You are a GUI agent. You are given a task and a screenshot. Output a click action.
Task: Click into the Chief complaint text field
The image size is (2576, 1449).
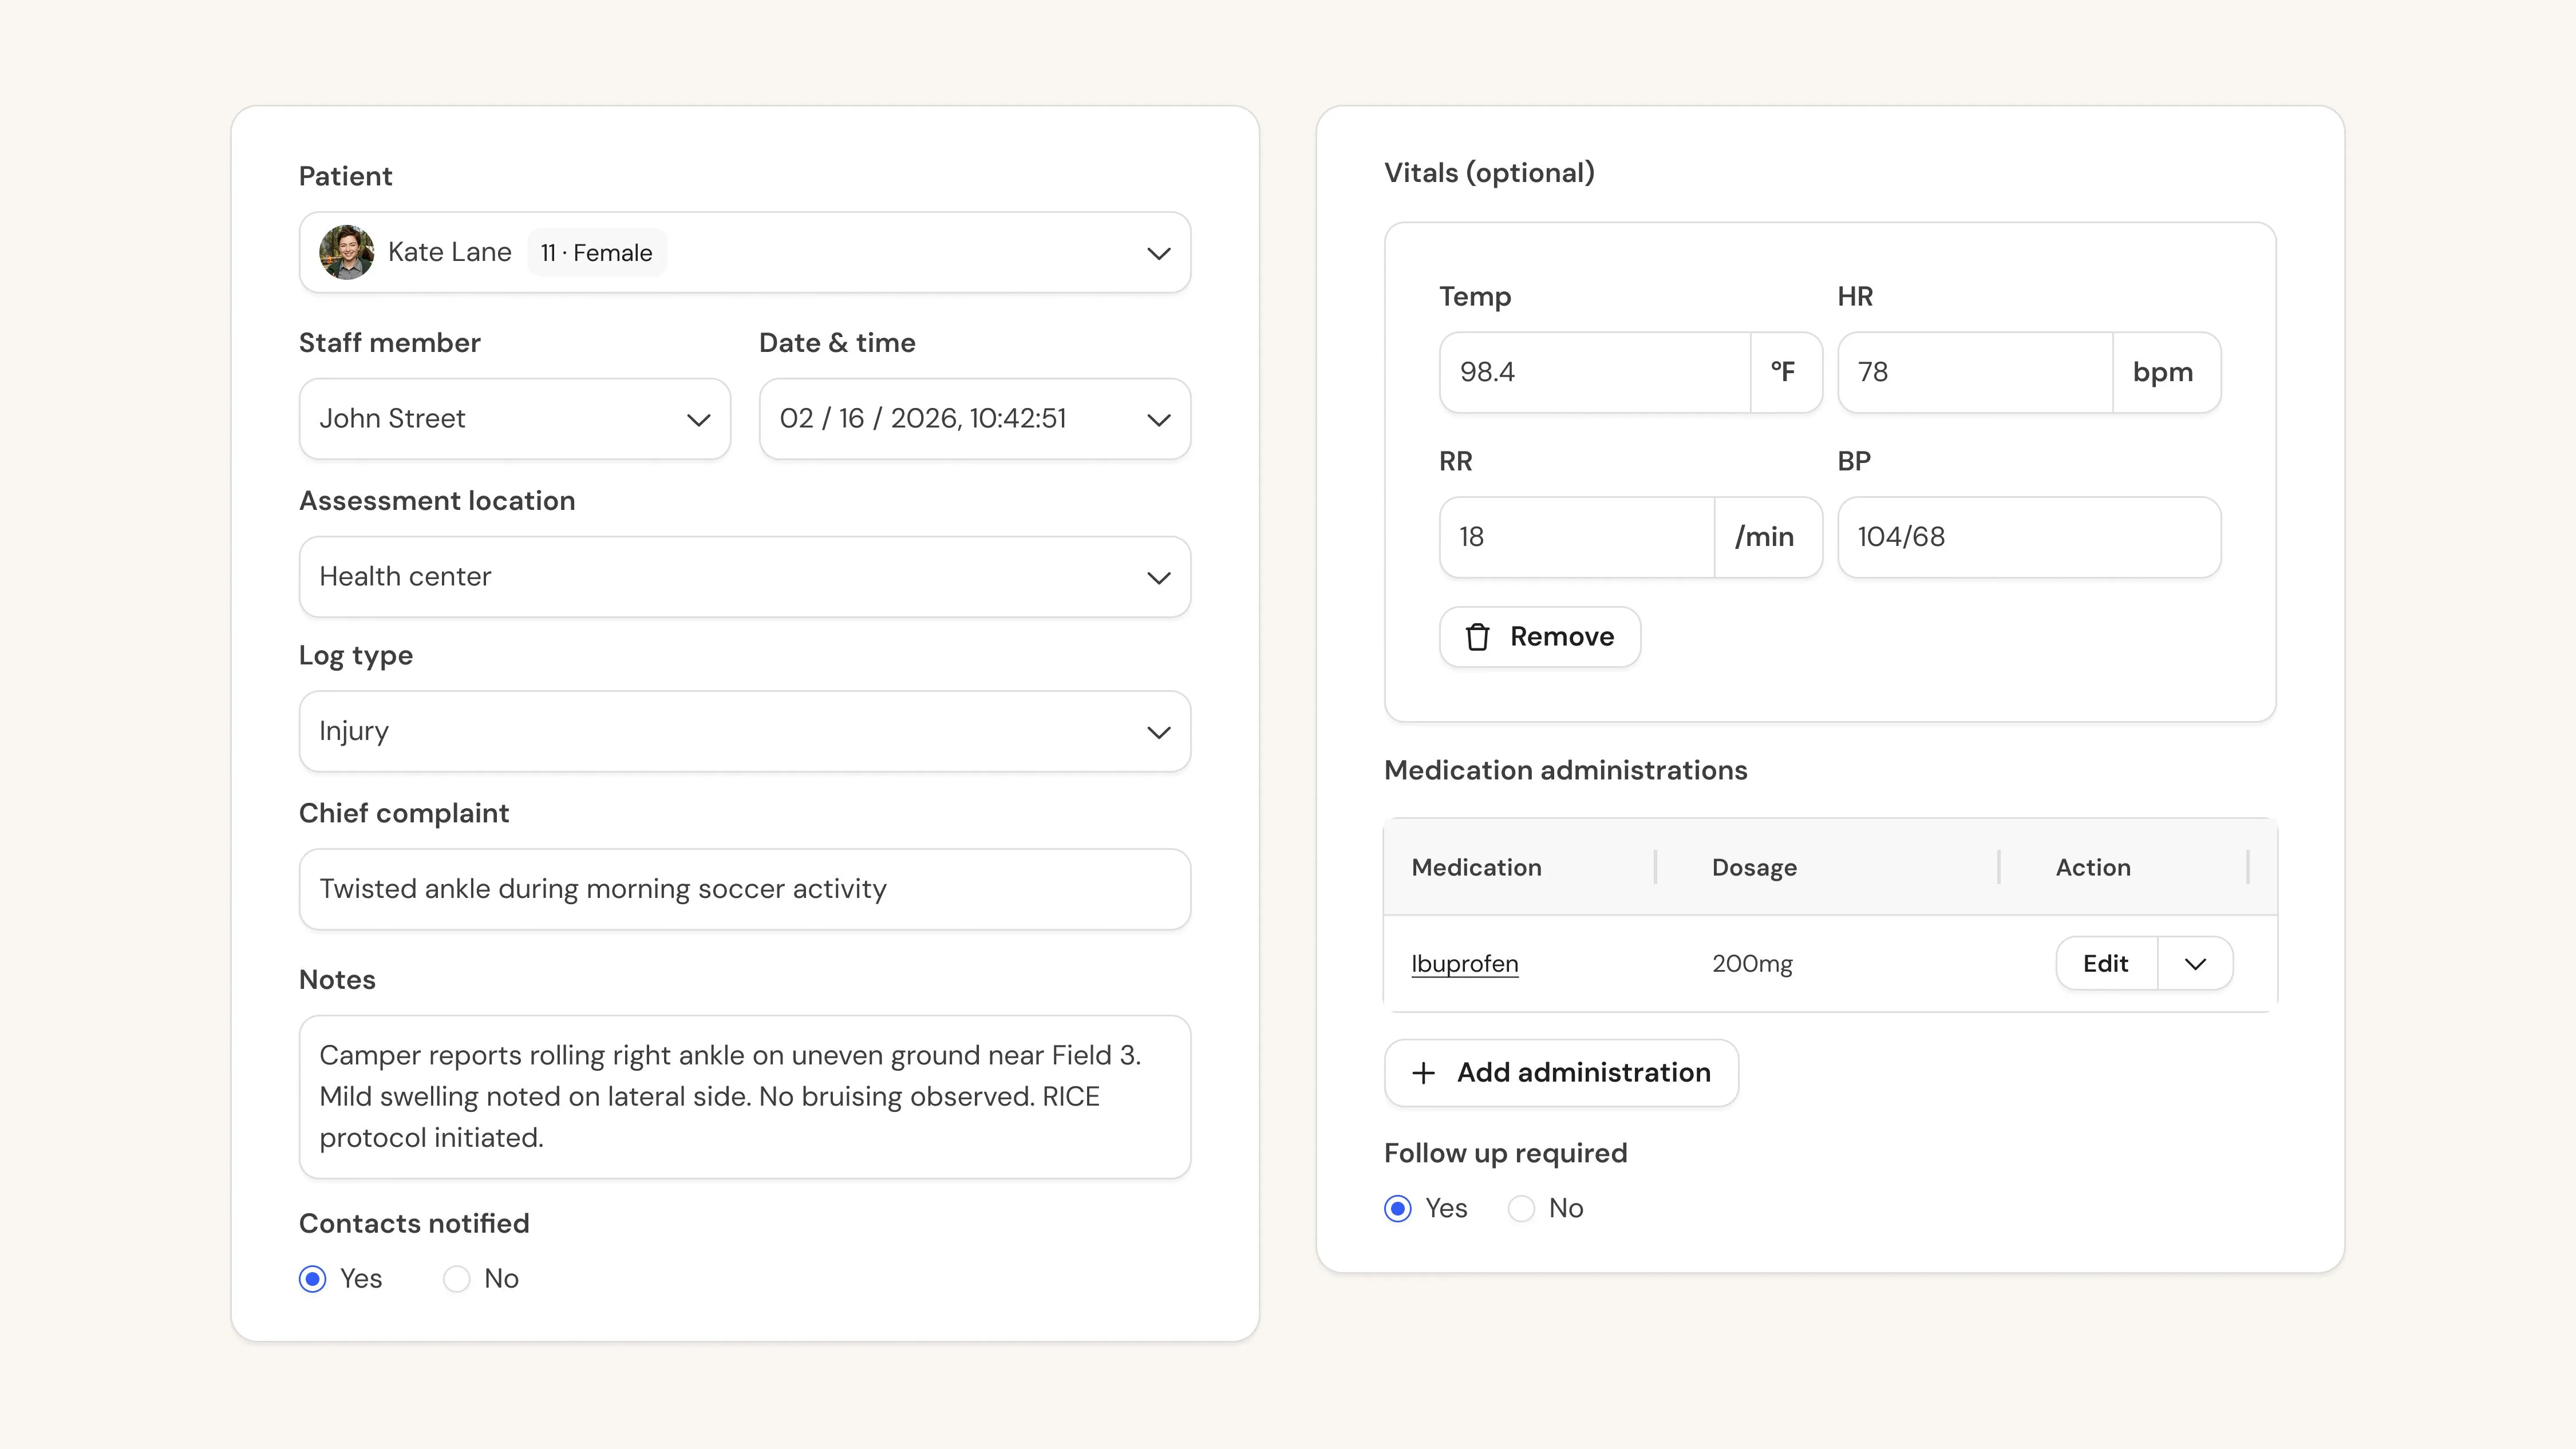point(745,889)
